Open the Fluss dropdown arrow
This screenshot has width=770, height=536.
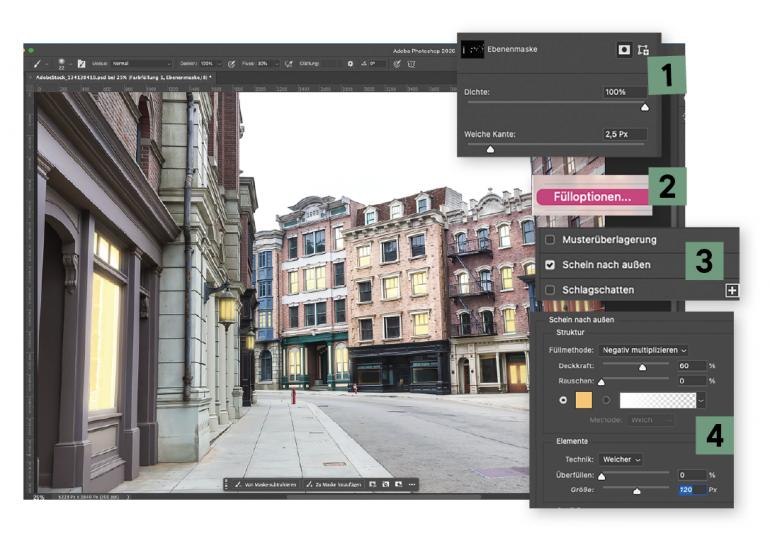pos(276,64)
